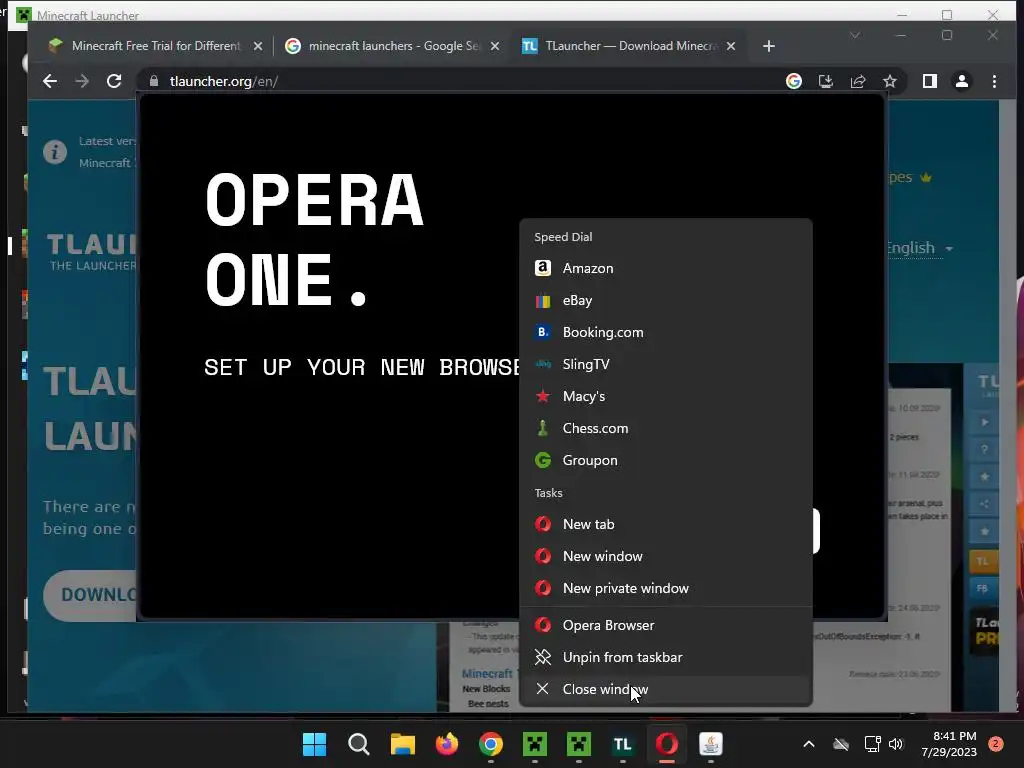This screenshot has width=1024, height=768.
Task: Open Groupon speed dial entry
Action: 665,460
